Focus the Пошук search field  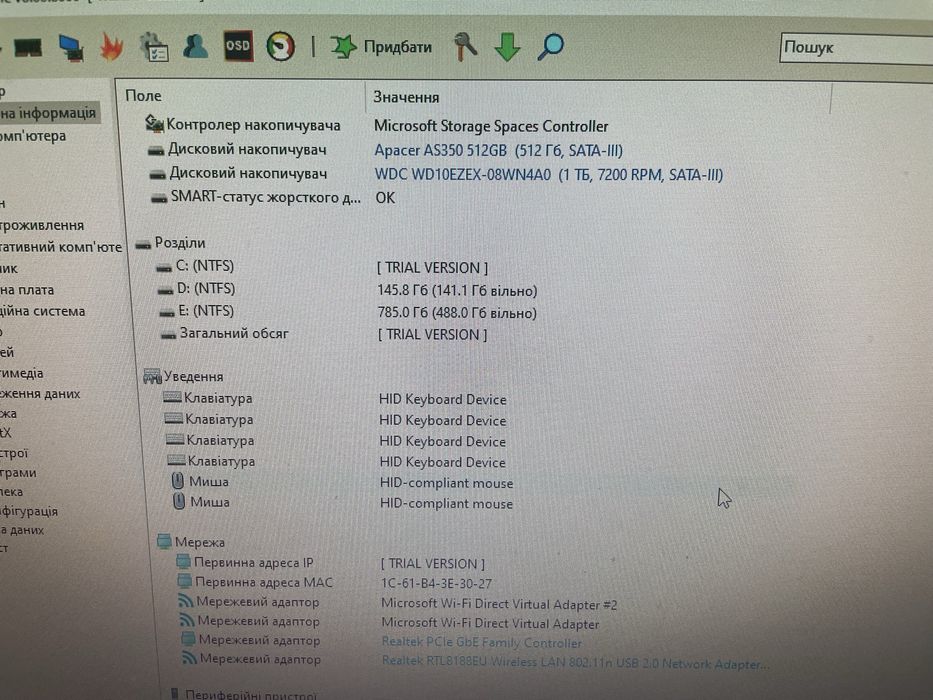click(x=856, y=48)
